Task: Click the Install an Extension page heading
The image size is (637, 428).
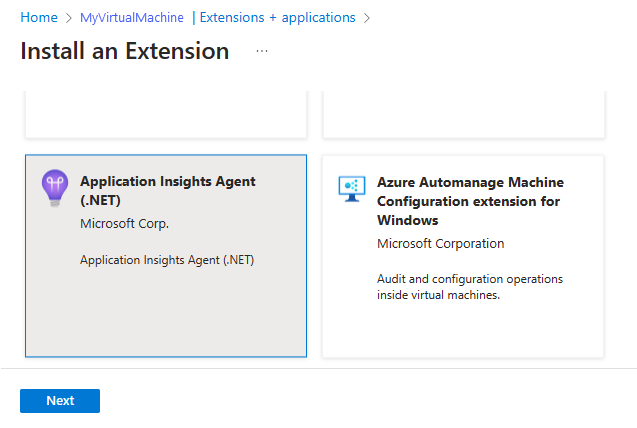Action: click(124, 51)
